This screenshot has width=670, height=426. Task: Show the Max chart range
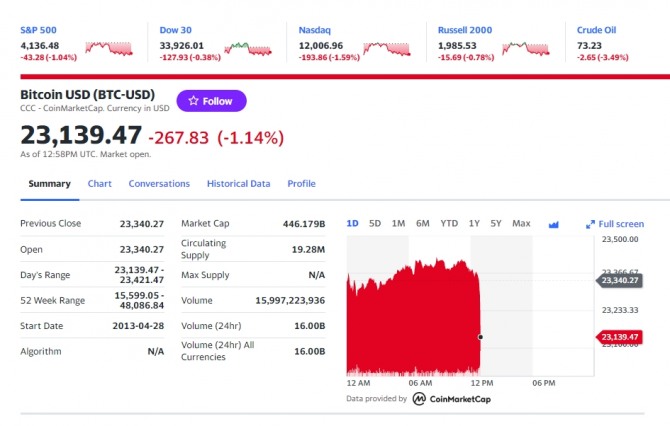(521, 223)
